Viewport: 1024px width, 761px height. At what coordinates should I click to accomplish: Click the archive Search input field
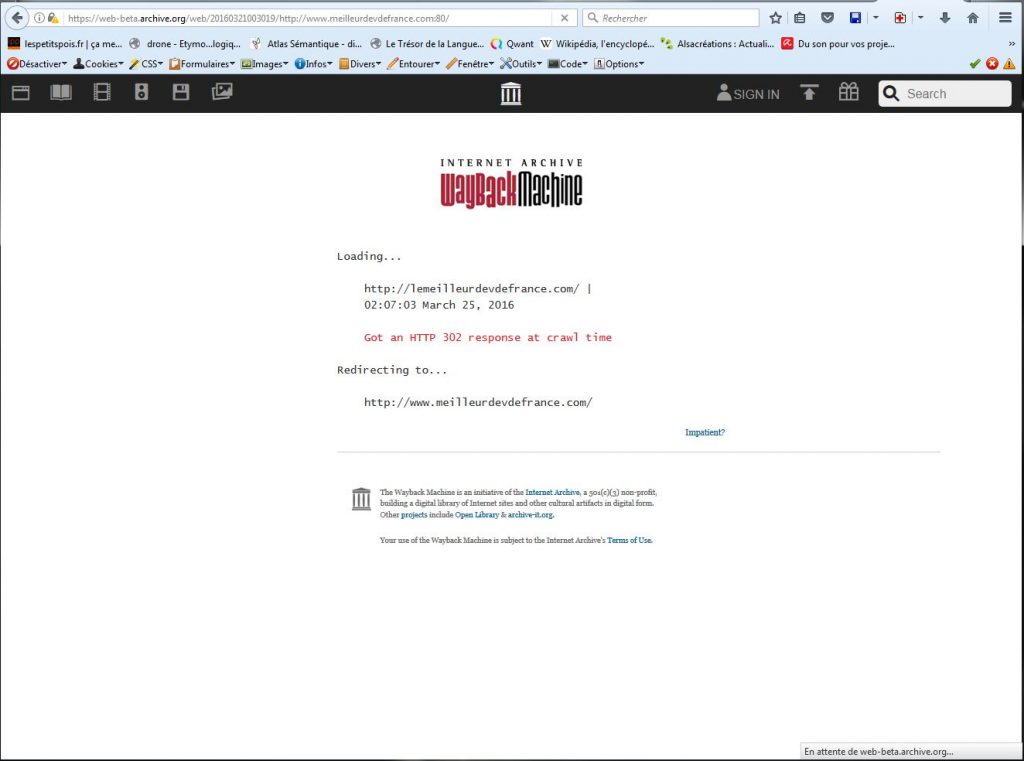pyautogui.click(x=954, y=94)
